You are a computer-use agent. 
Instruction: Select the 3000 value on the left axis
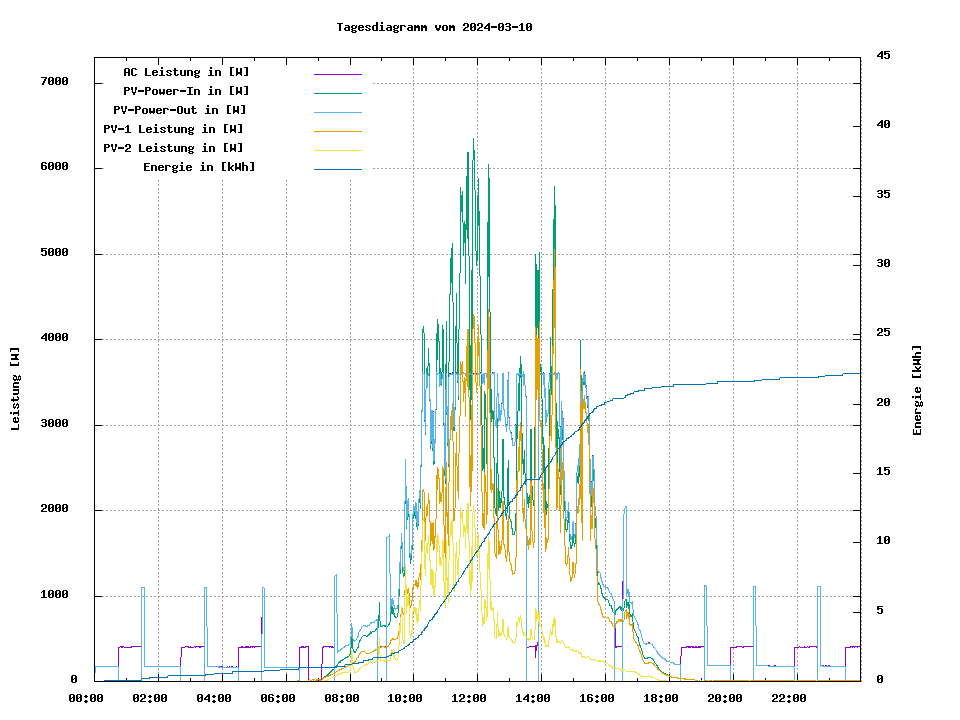[x=54, y=425]
